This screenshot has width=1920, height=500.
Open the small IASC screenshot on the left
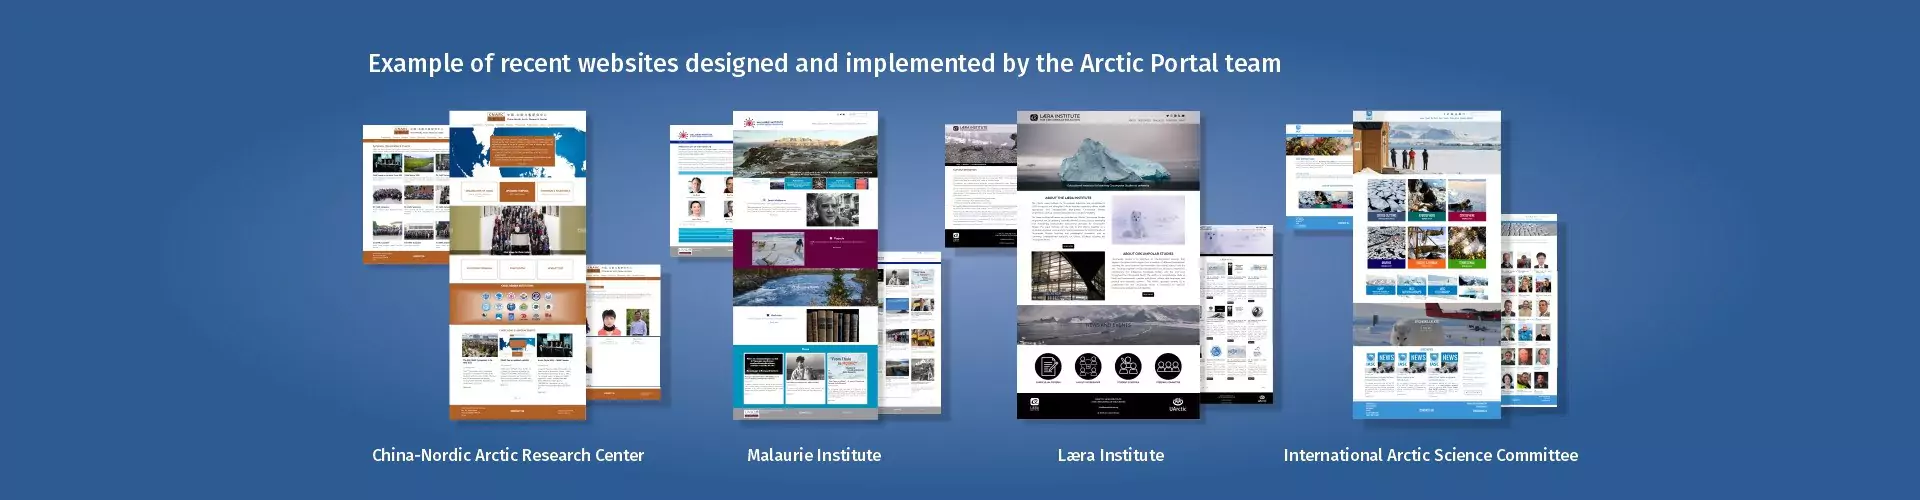click(1319, 178)
